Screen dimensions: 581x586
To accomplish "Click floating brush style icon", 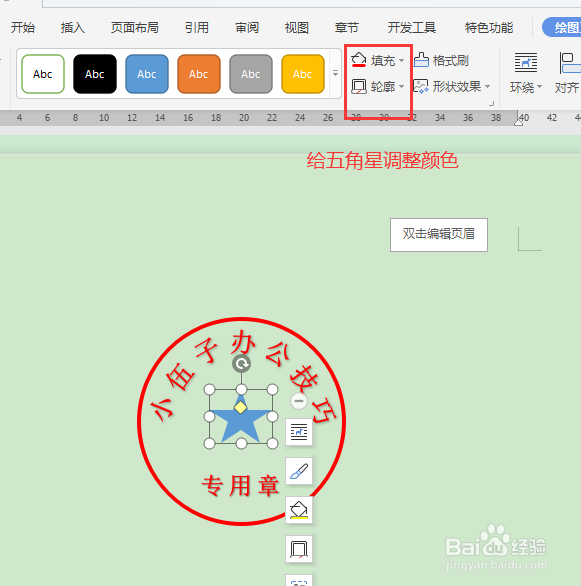I will pyautogui.click(x=299, y=471).
